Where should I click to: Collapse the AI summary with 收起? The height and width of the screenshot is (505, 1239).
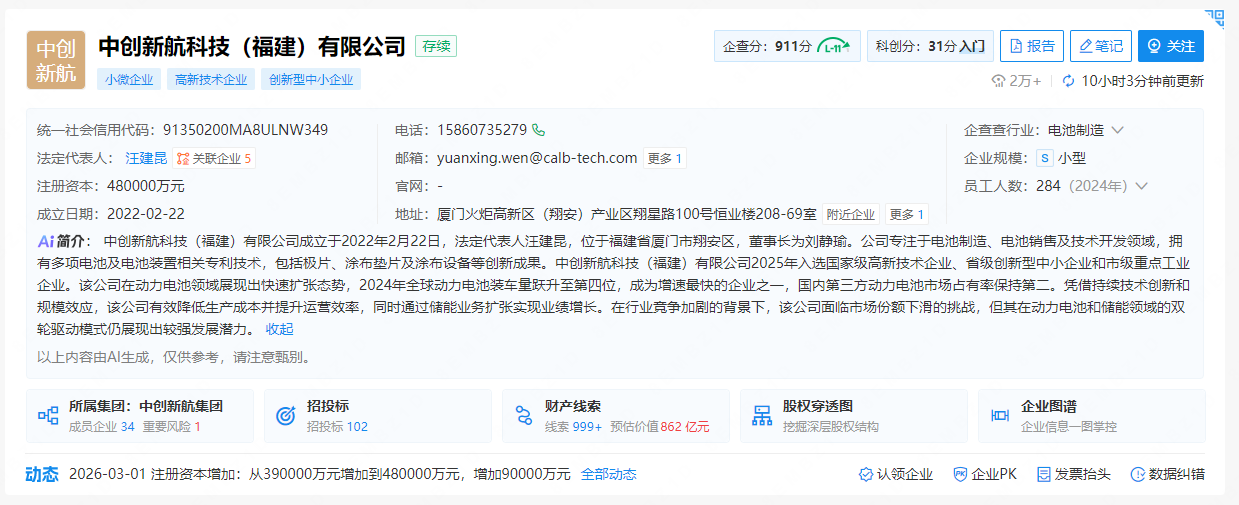click(279, 329)
